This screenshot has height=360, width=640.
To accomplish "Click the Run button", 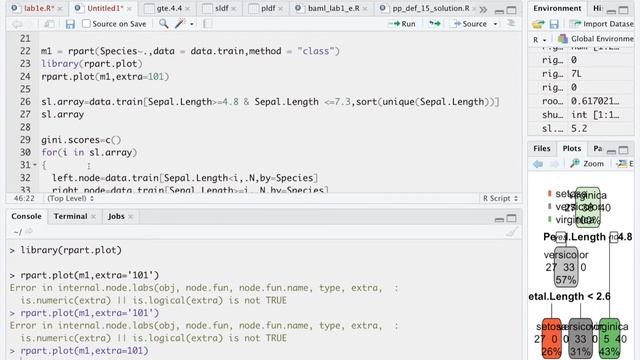I will pyautogui.click(x=402, y=24).
